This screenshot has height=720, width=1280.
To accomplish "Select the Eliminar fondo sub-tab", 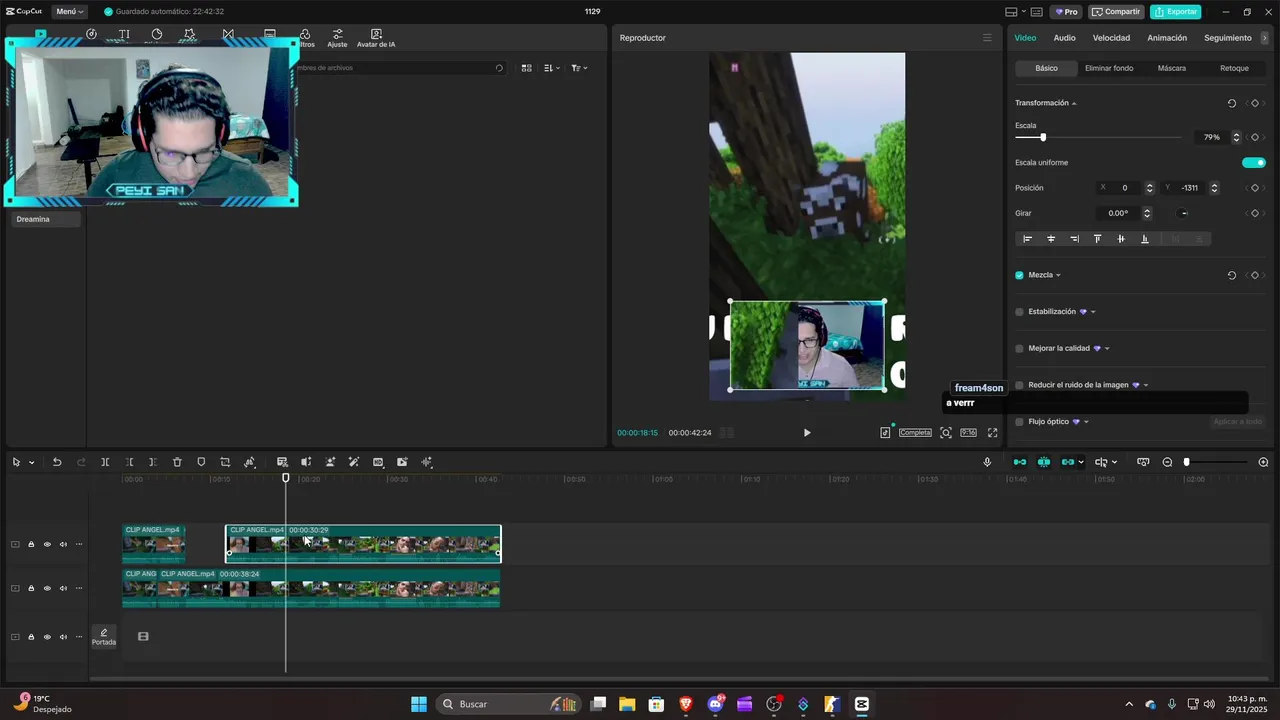I will pos(1109,68).
